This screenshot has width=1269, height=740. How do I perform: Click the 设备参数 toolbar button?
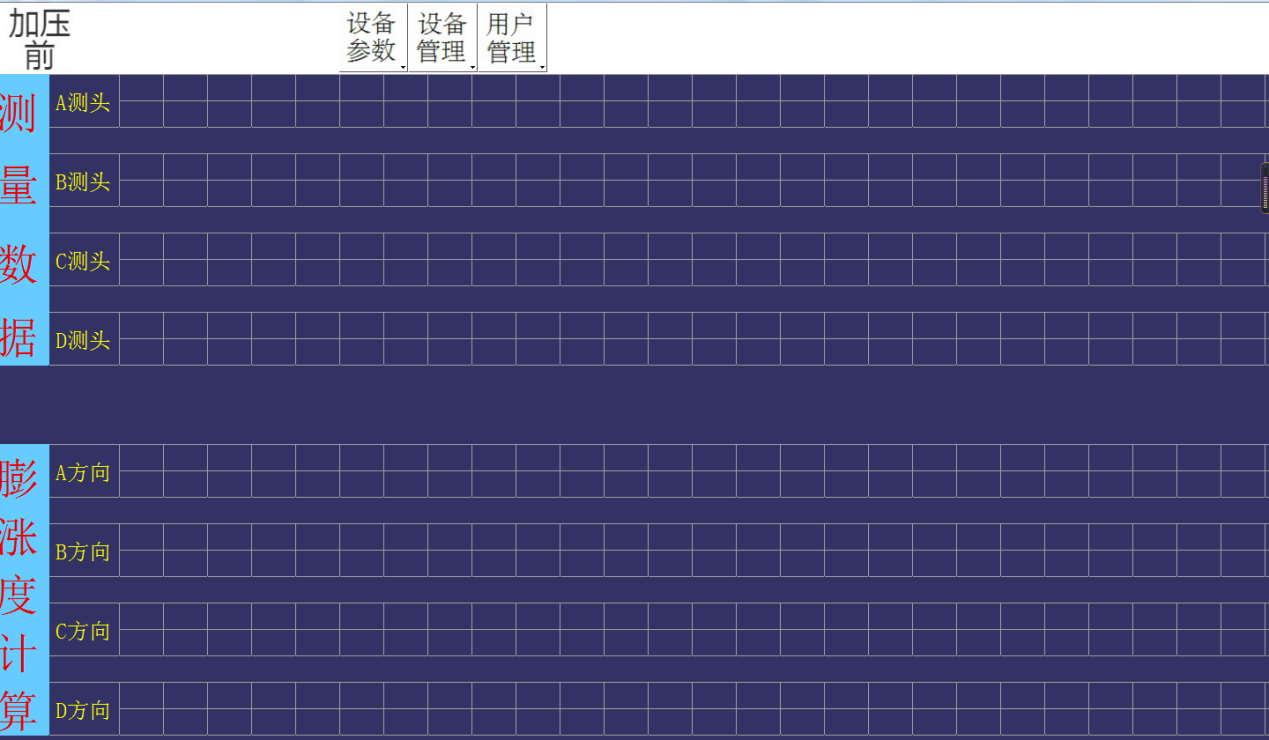pyautogui.click(x=371, y=36)
